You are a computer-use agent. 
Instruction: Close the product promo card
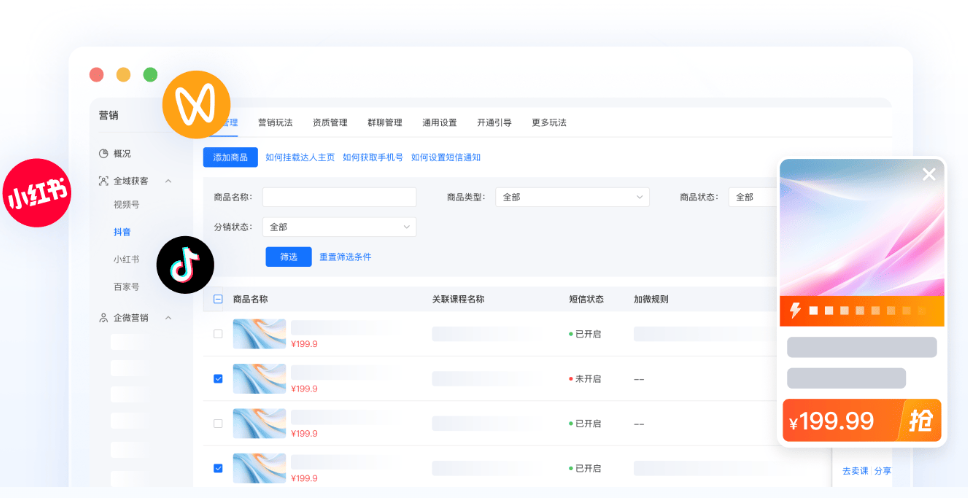[x=929, y=175]
